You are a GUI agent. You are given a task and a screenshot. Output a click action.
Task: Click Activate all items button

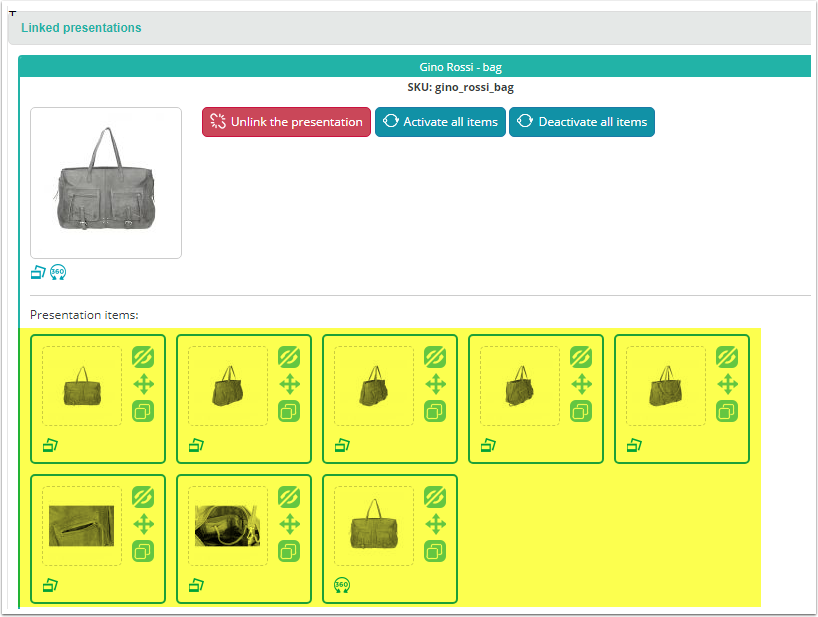point(440,122)
